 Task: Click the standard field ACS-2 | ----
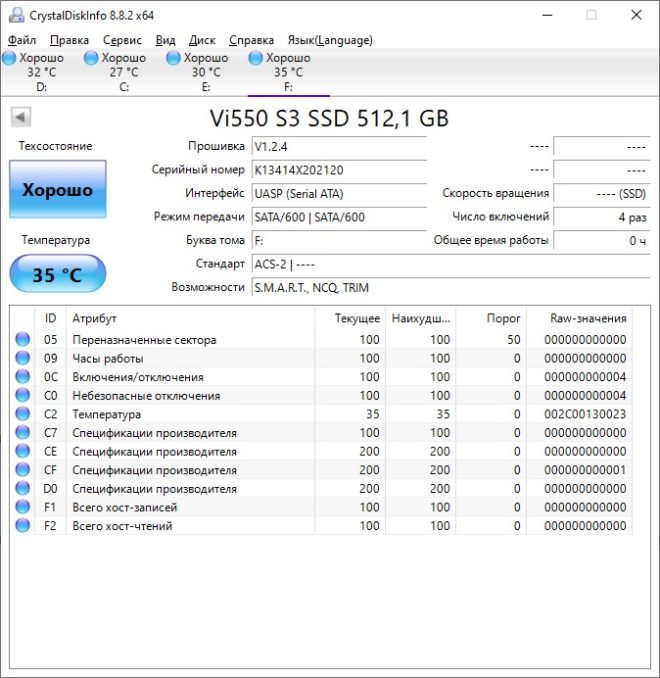(x=451, y=264)
